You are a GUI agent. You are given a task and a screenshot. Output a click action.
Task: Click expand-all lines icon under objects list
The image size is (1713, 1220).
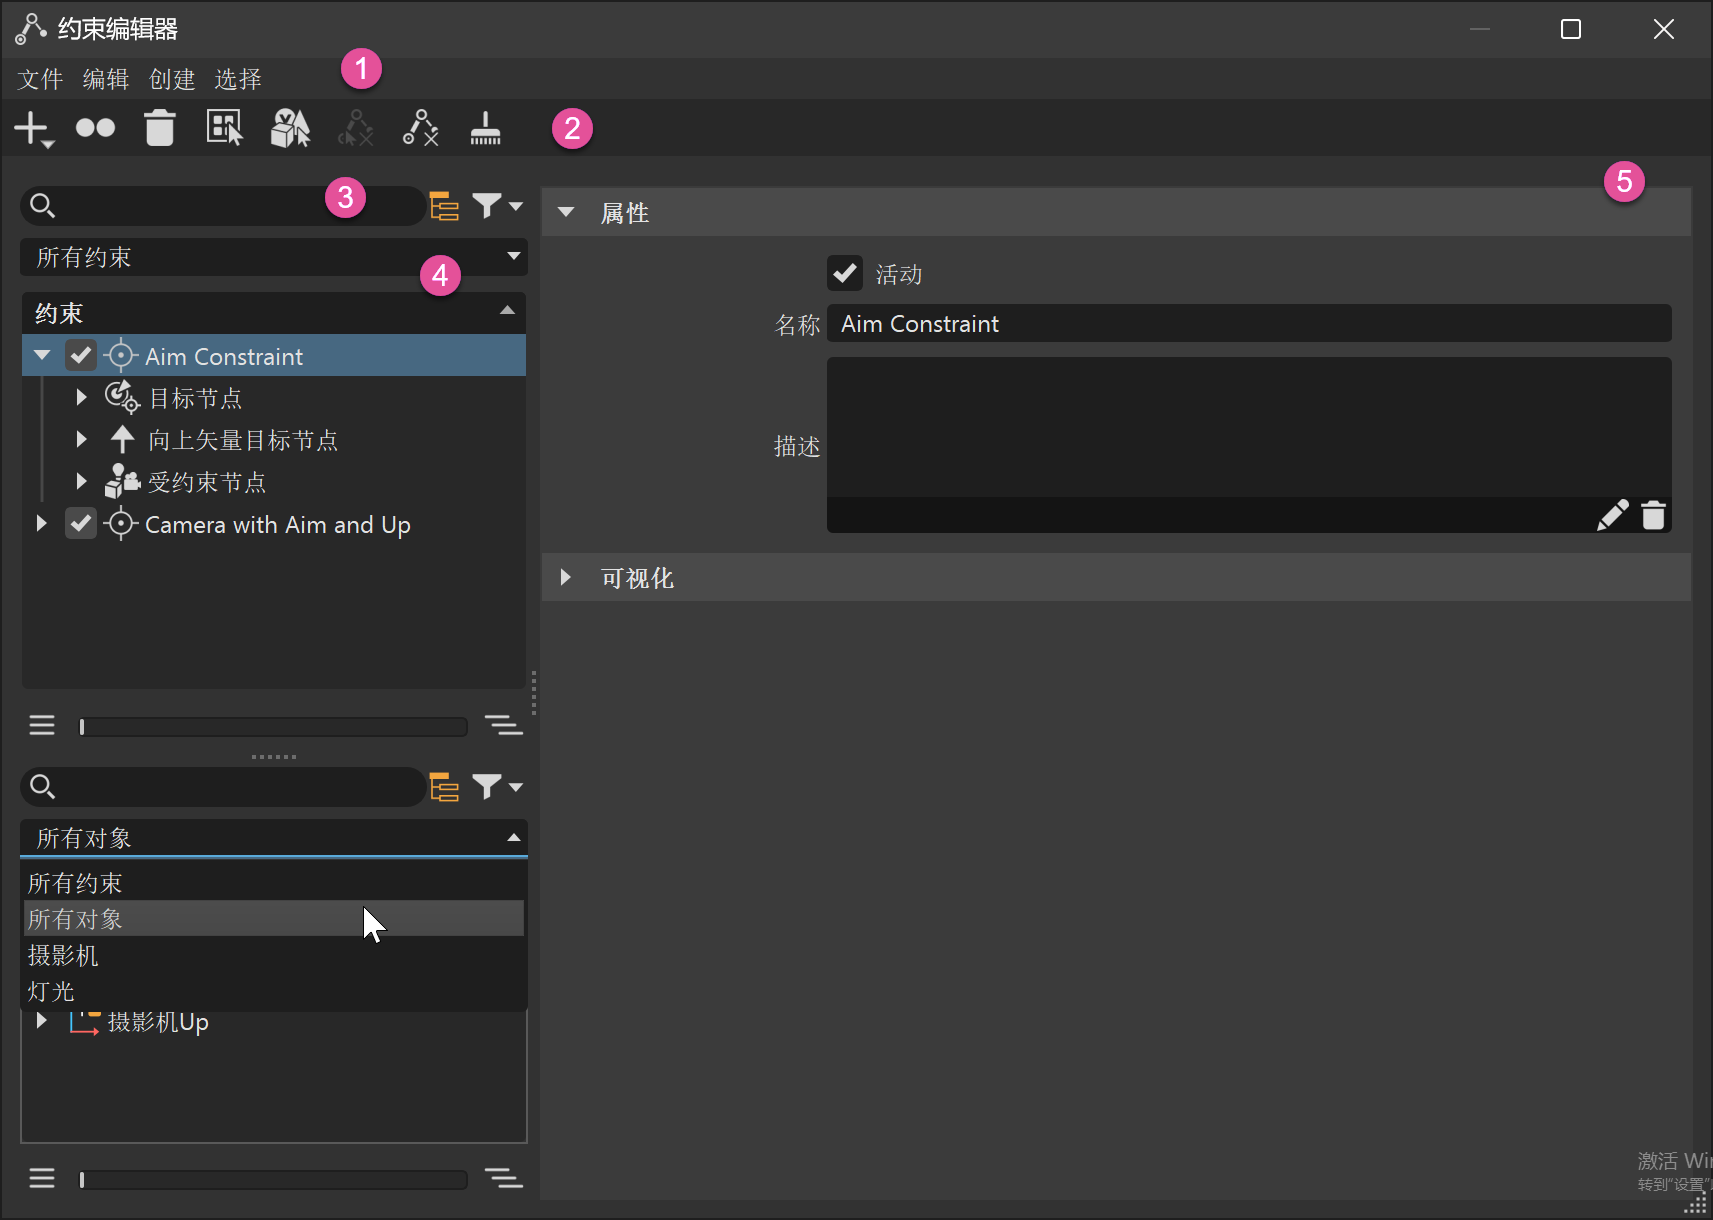pyautogui.click(x=42, y=1178)
